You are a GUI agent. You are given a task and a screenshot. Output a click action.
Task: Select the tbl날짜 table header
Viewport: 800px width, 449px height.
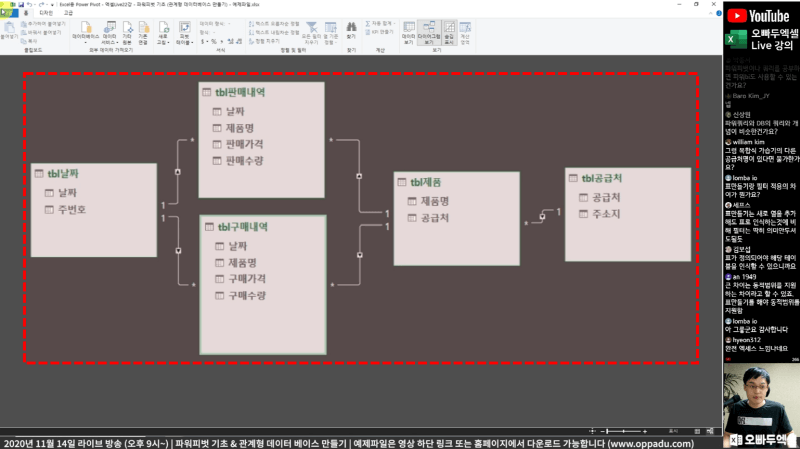(94, 173)
